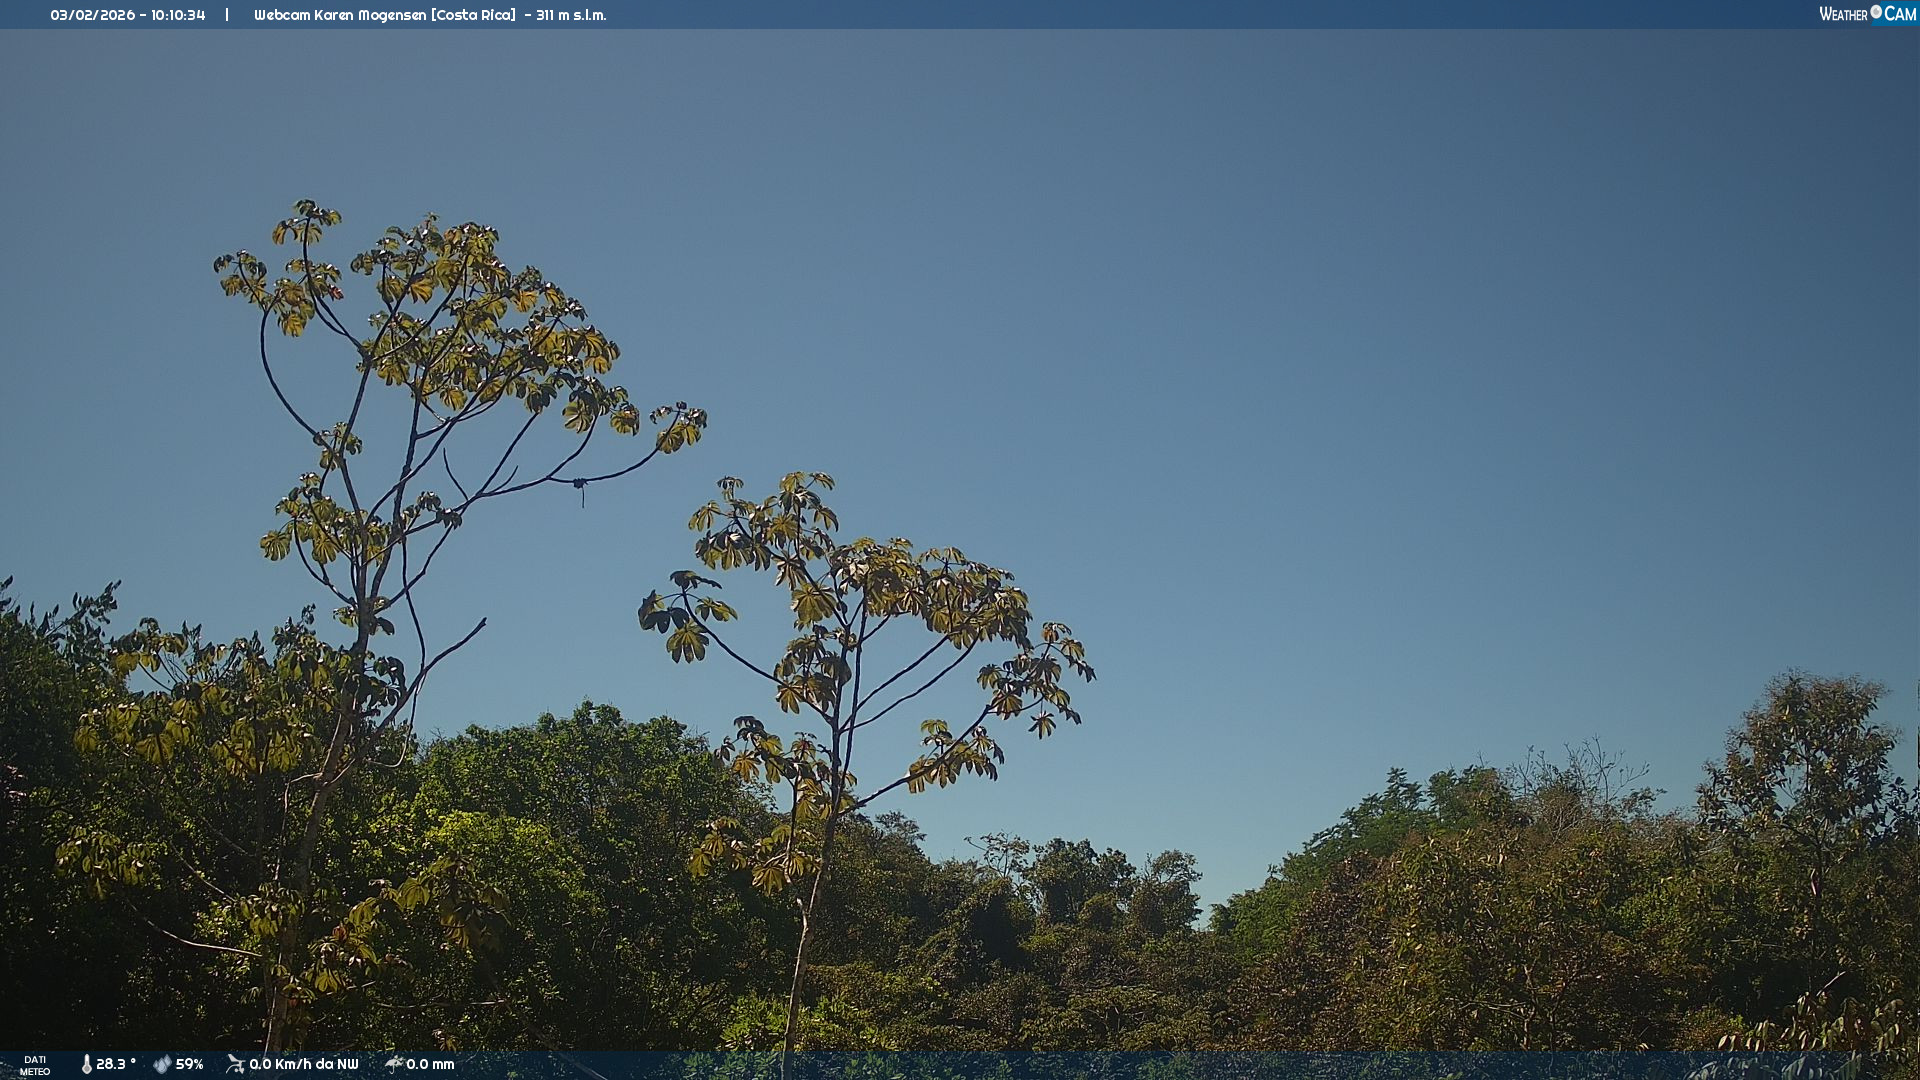This screenshot has height=1080, width=1920.
Task: Click the 28.3° temperature reading
Action: click(116, 1064)
